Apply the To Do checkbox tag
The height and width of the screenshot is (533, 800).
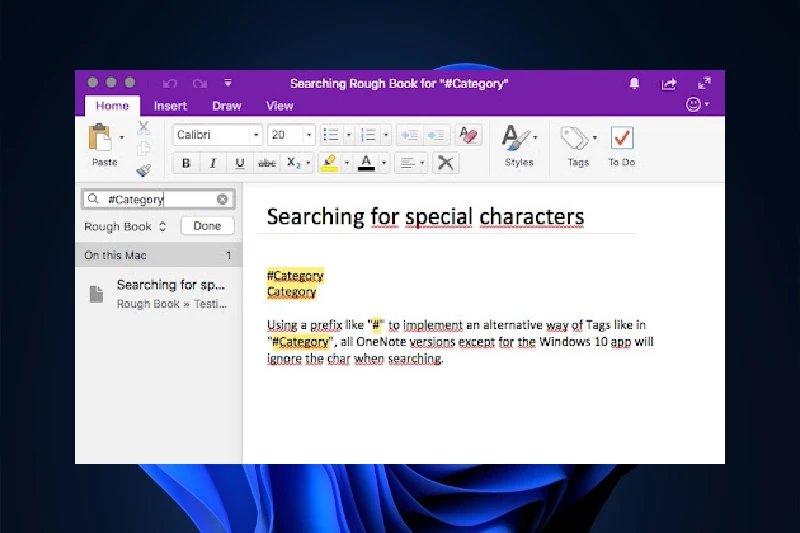click(x=621, y=146)
